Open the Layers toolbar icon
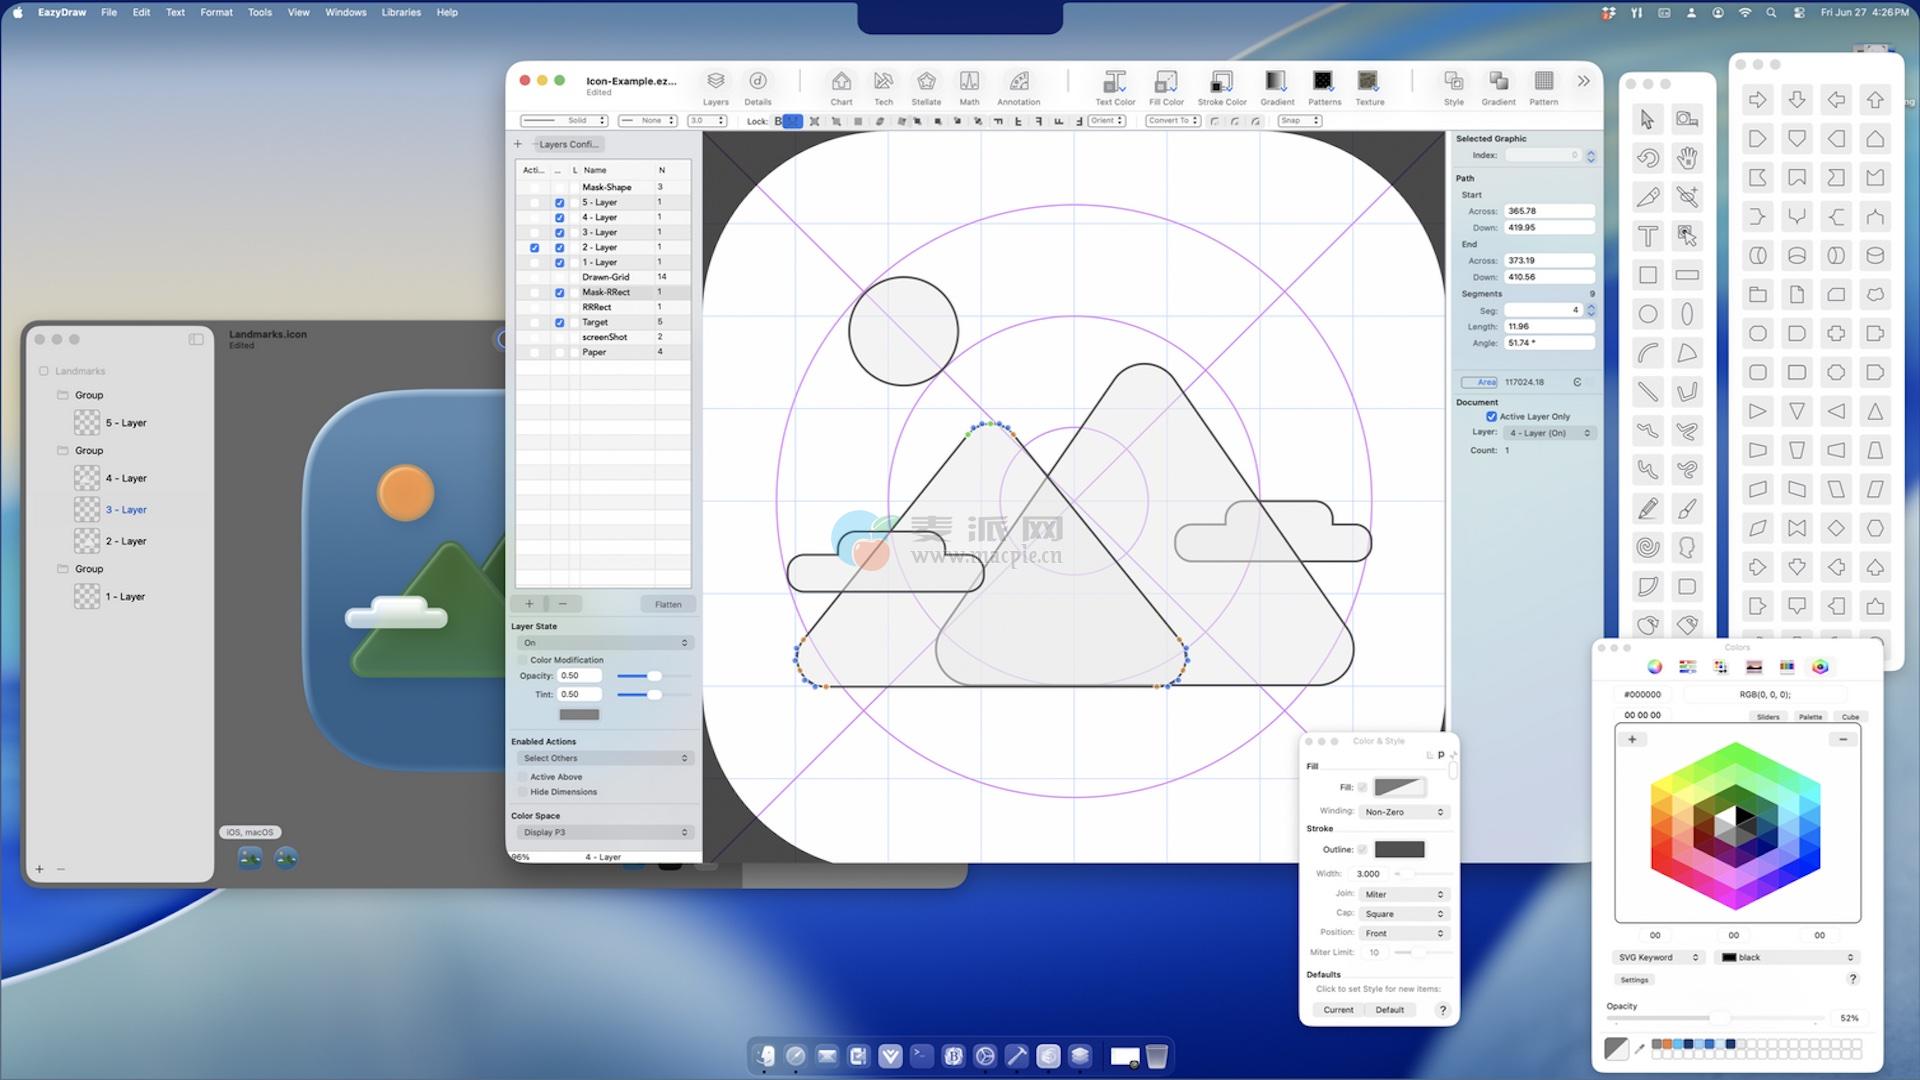The height and width of the screenshot is (1080, 1920). click(x=715, y=82)
